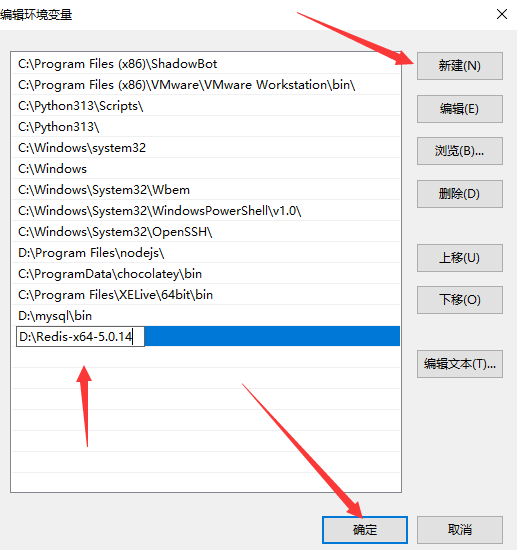Image resolution: width=517 pixels, height=550 pixels.
Task: Click the 删除(D) button
Action: 459,194
